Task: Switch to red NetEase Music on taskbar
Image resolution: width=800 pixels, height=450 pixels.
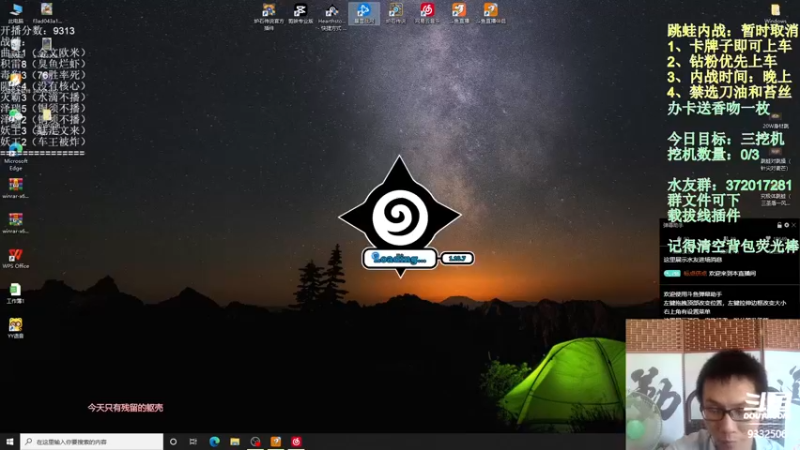Action: (x=296, y=442)
